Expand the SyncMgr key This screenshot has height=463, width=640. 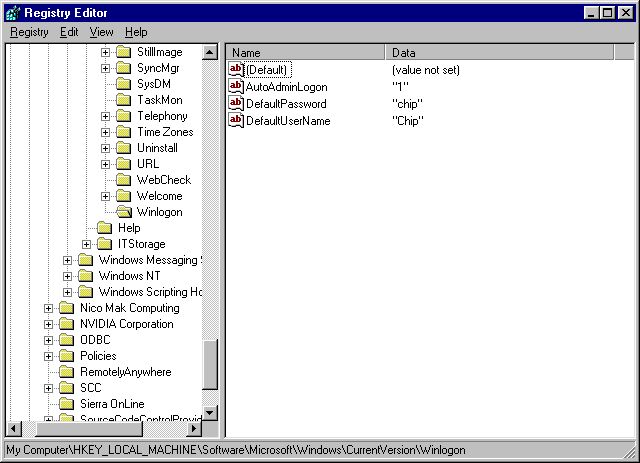tap(105, 69)
